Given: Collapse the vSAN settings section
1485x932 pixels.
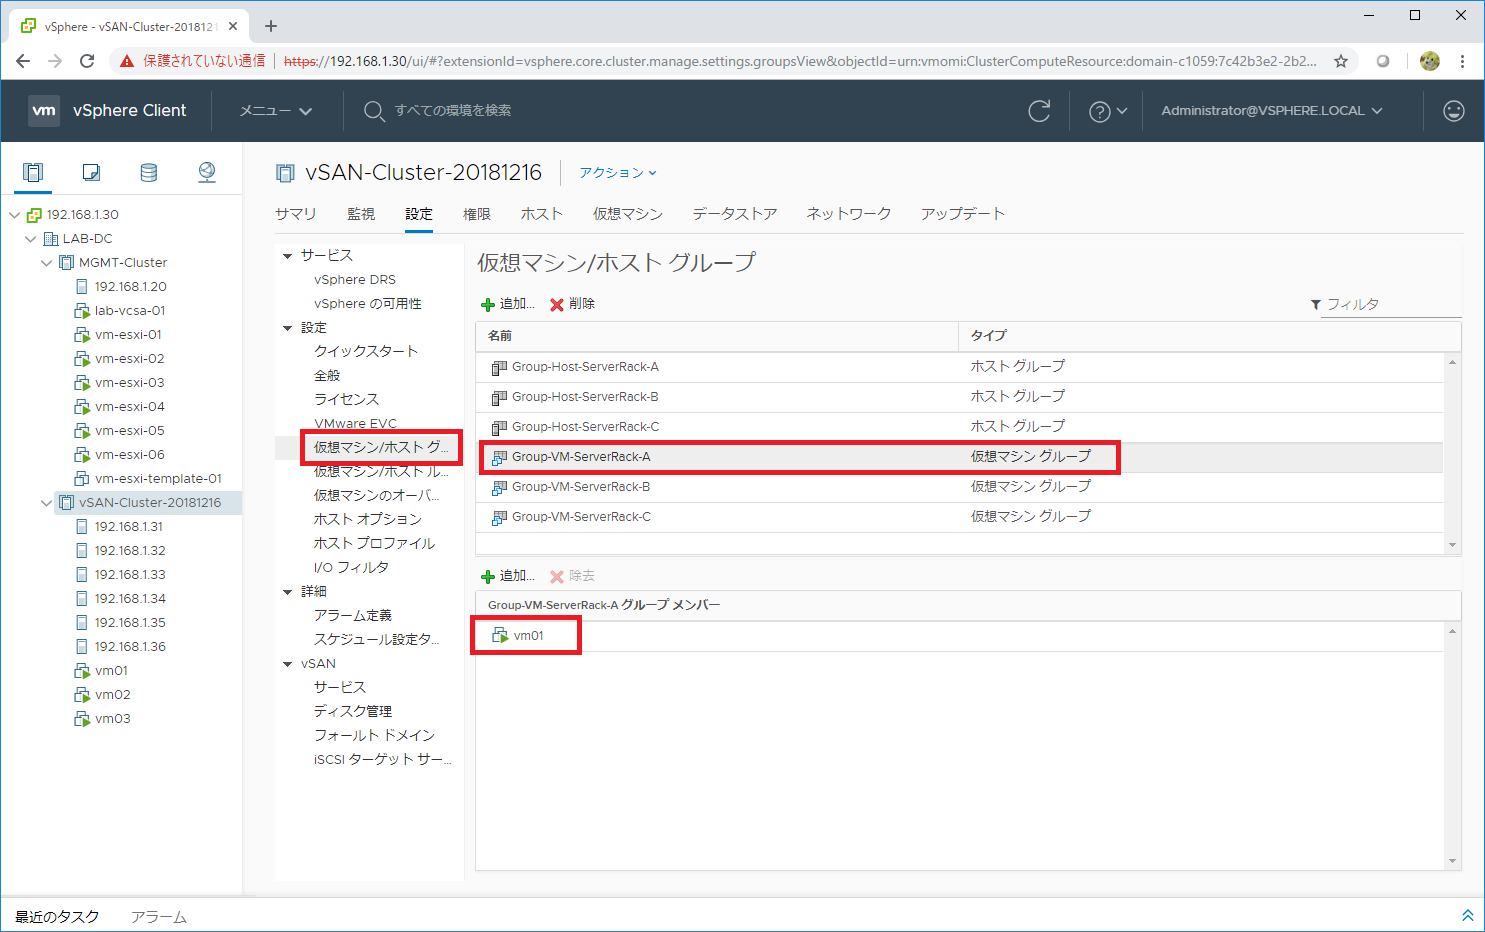Looking at the screenshot, I should (x=287, y=664).
